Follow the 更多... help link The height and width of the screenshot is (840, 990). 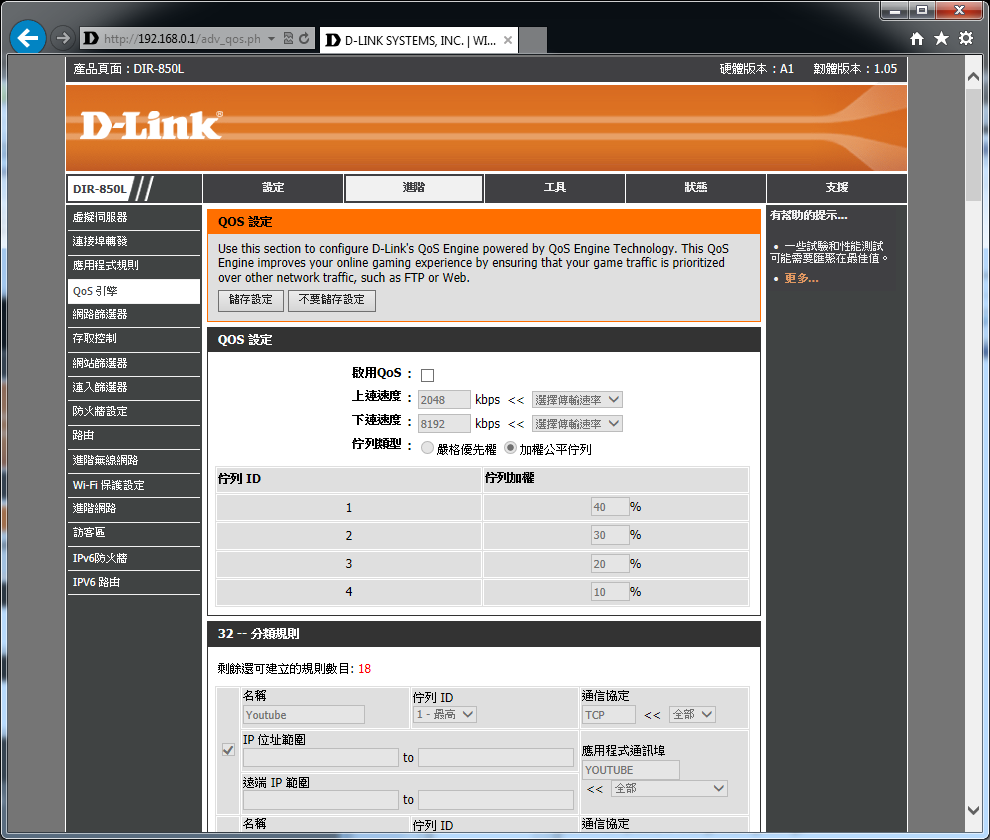801,278
